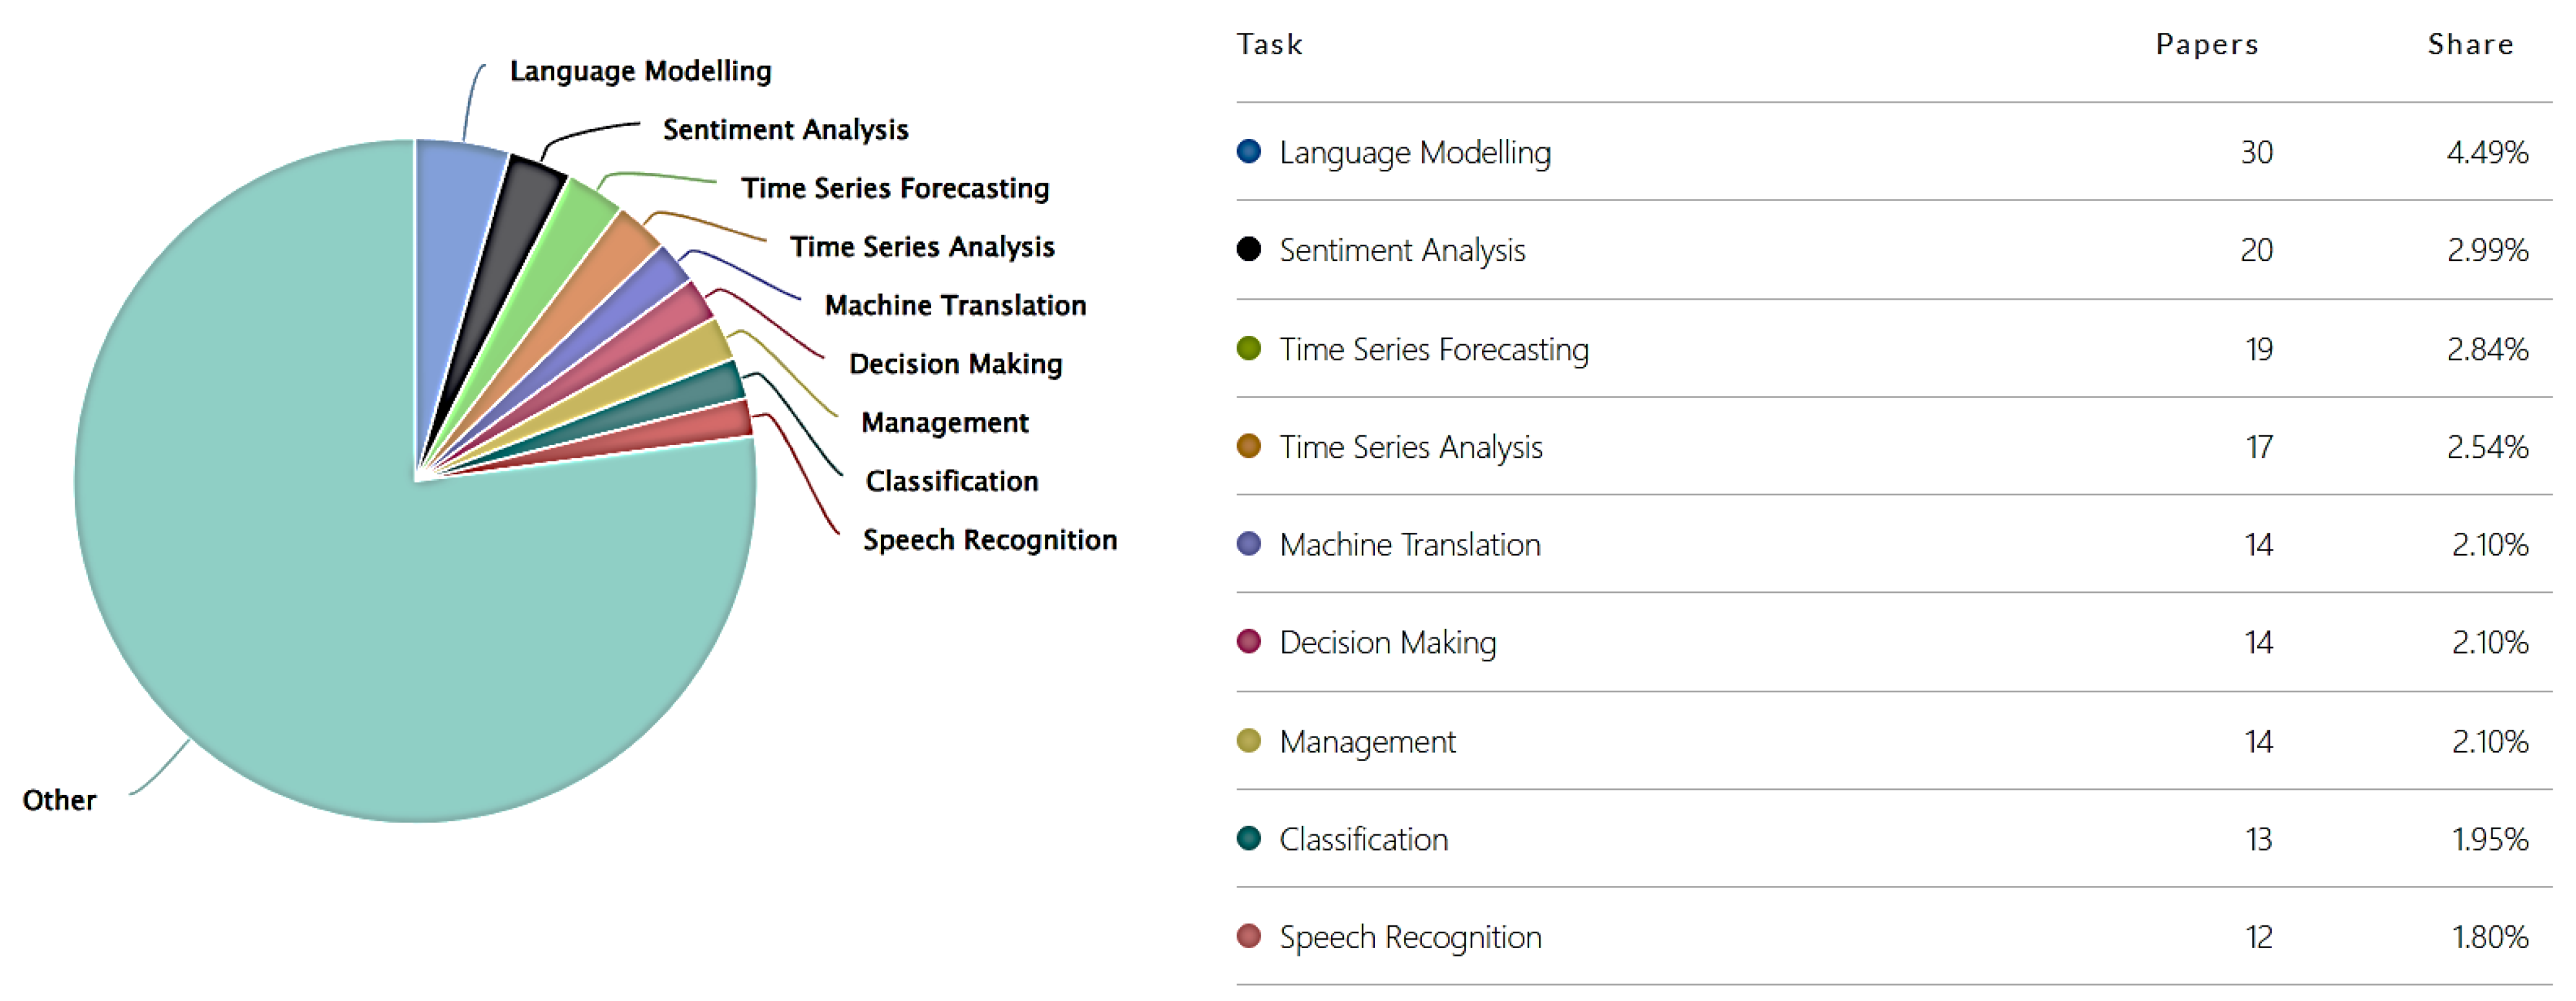Click the Time Series Forecasting pie label
Viewport: 2576px width, 1001px height.
point(895,188)
